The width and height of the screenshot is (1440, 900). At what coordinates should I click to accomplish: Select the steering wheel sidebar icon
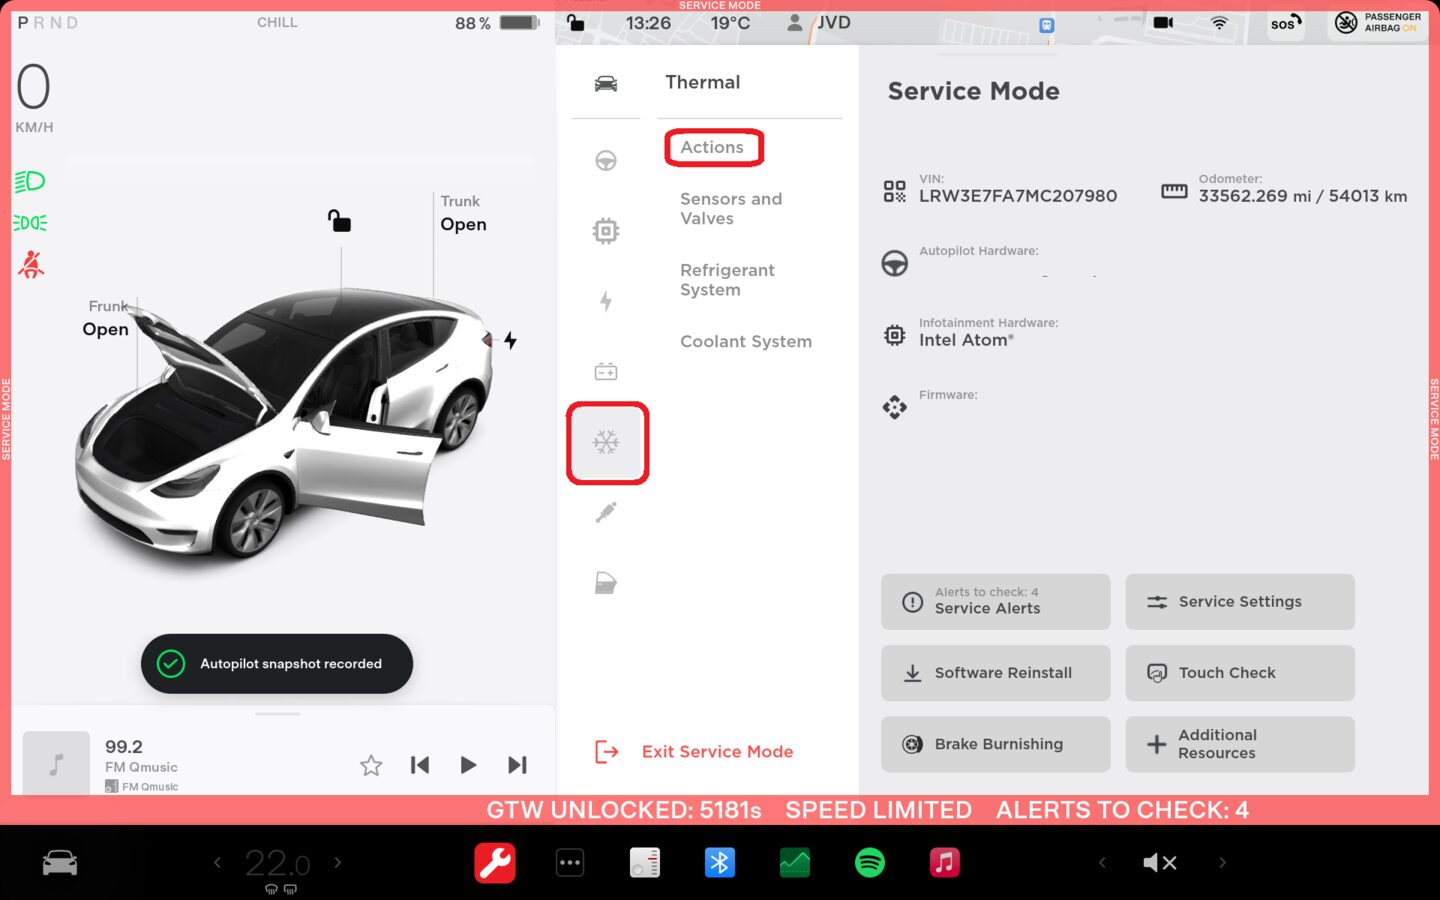606,160
